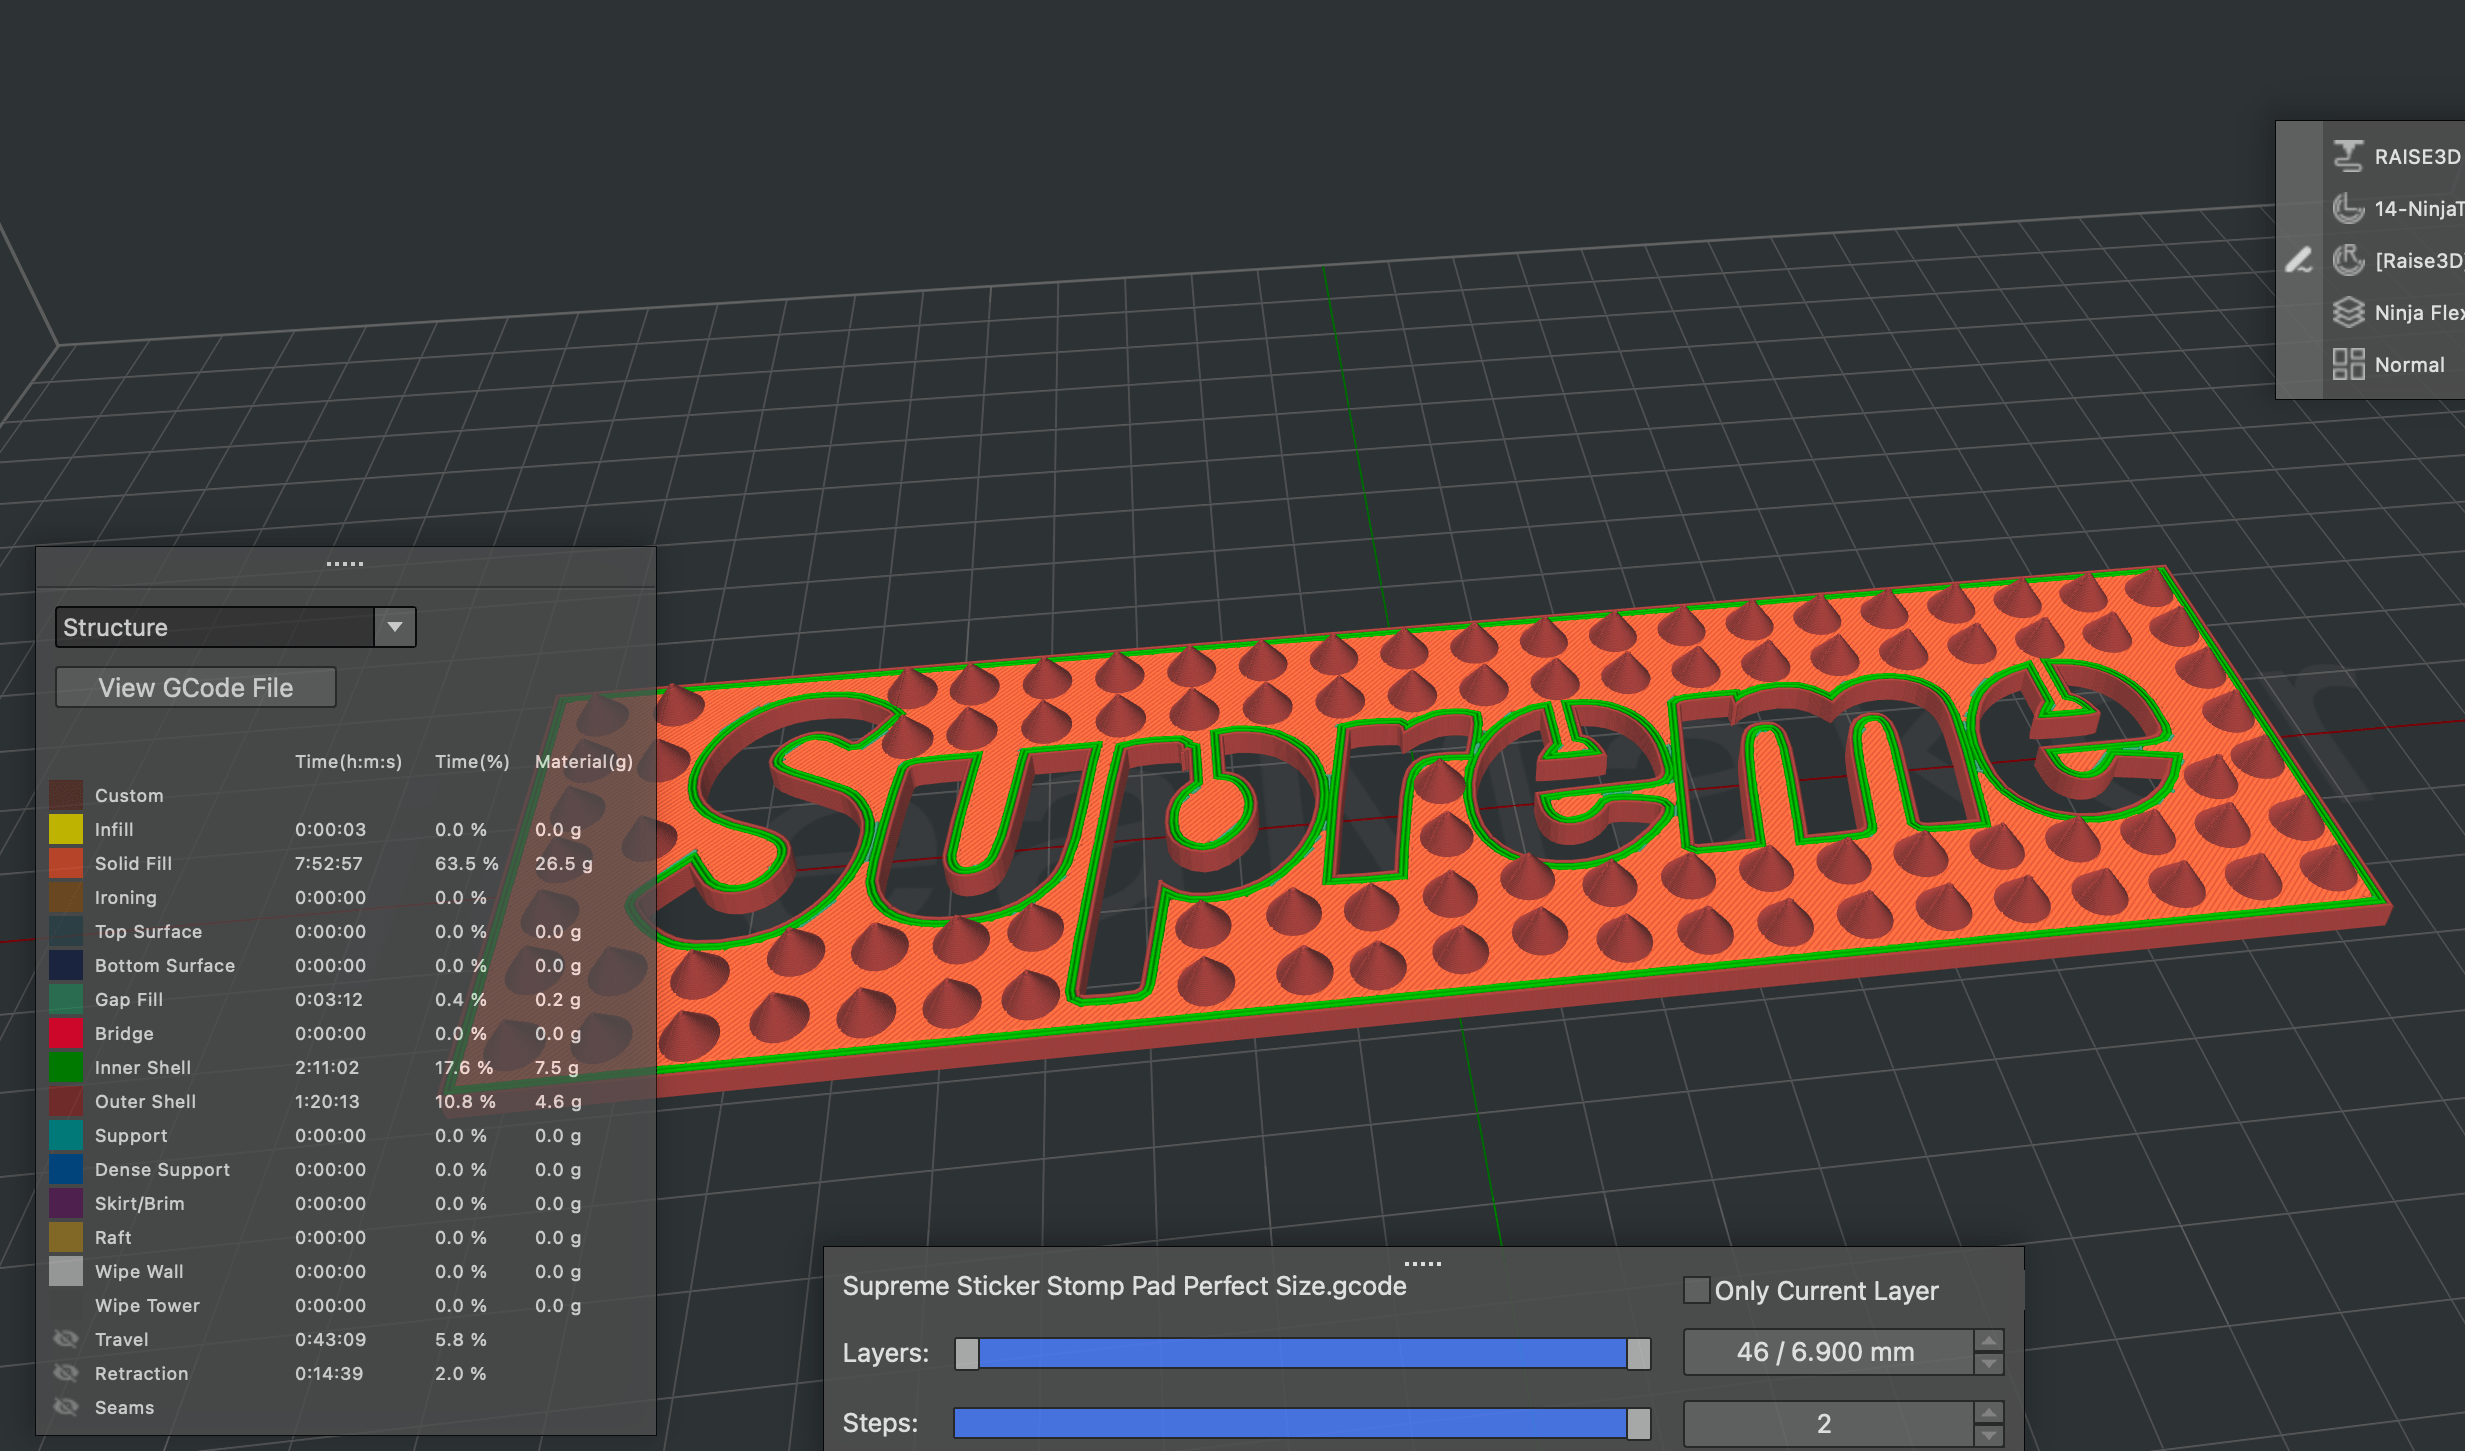Toggle the Seams visibility eye icon
Screen dimensions: 2465x1451
tap(66, 1407)
